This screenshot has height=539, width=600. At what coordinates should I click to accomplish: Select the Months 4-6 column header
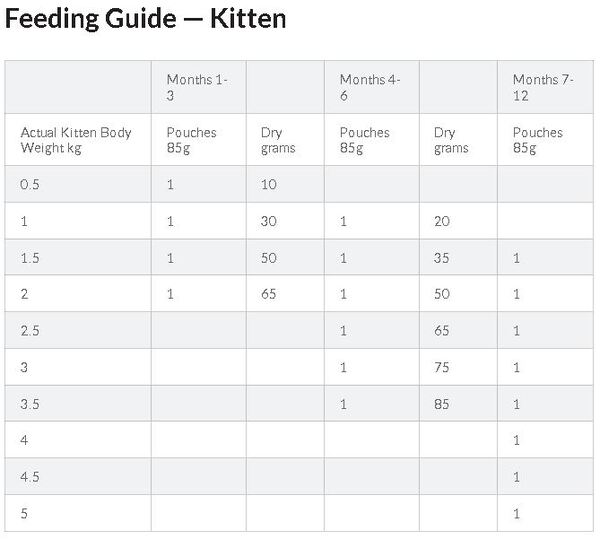click(x=370, y=87)
